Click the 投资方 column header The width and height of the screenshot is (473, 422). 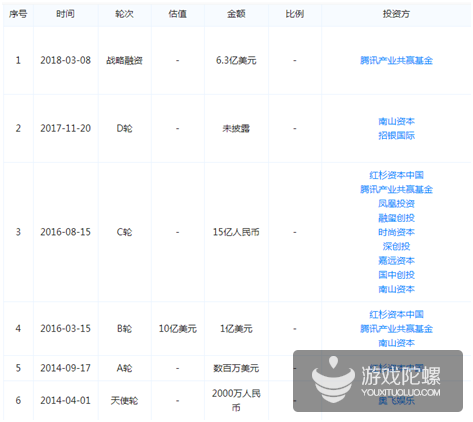click(396, 14)
